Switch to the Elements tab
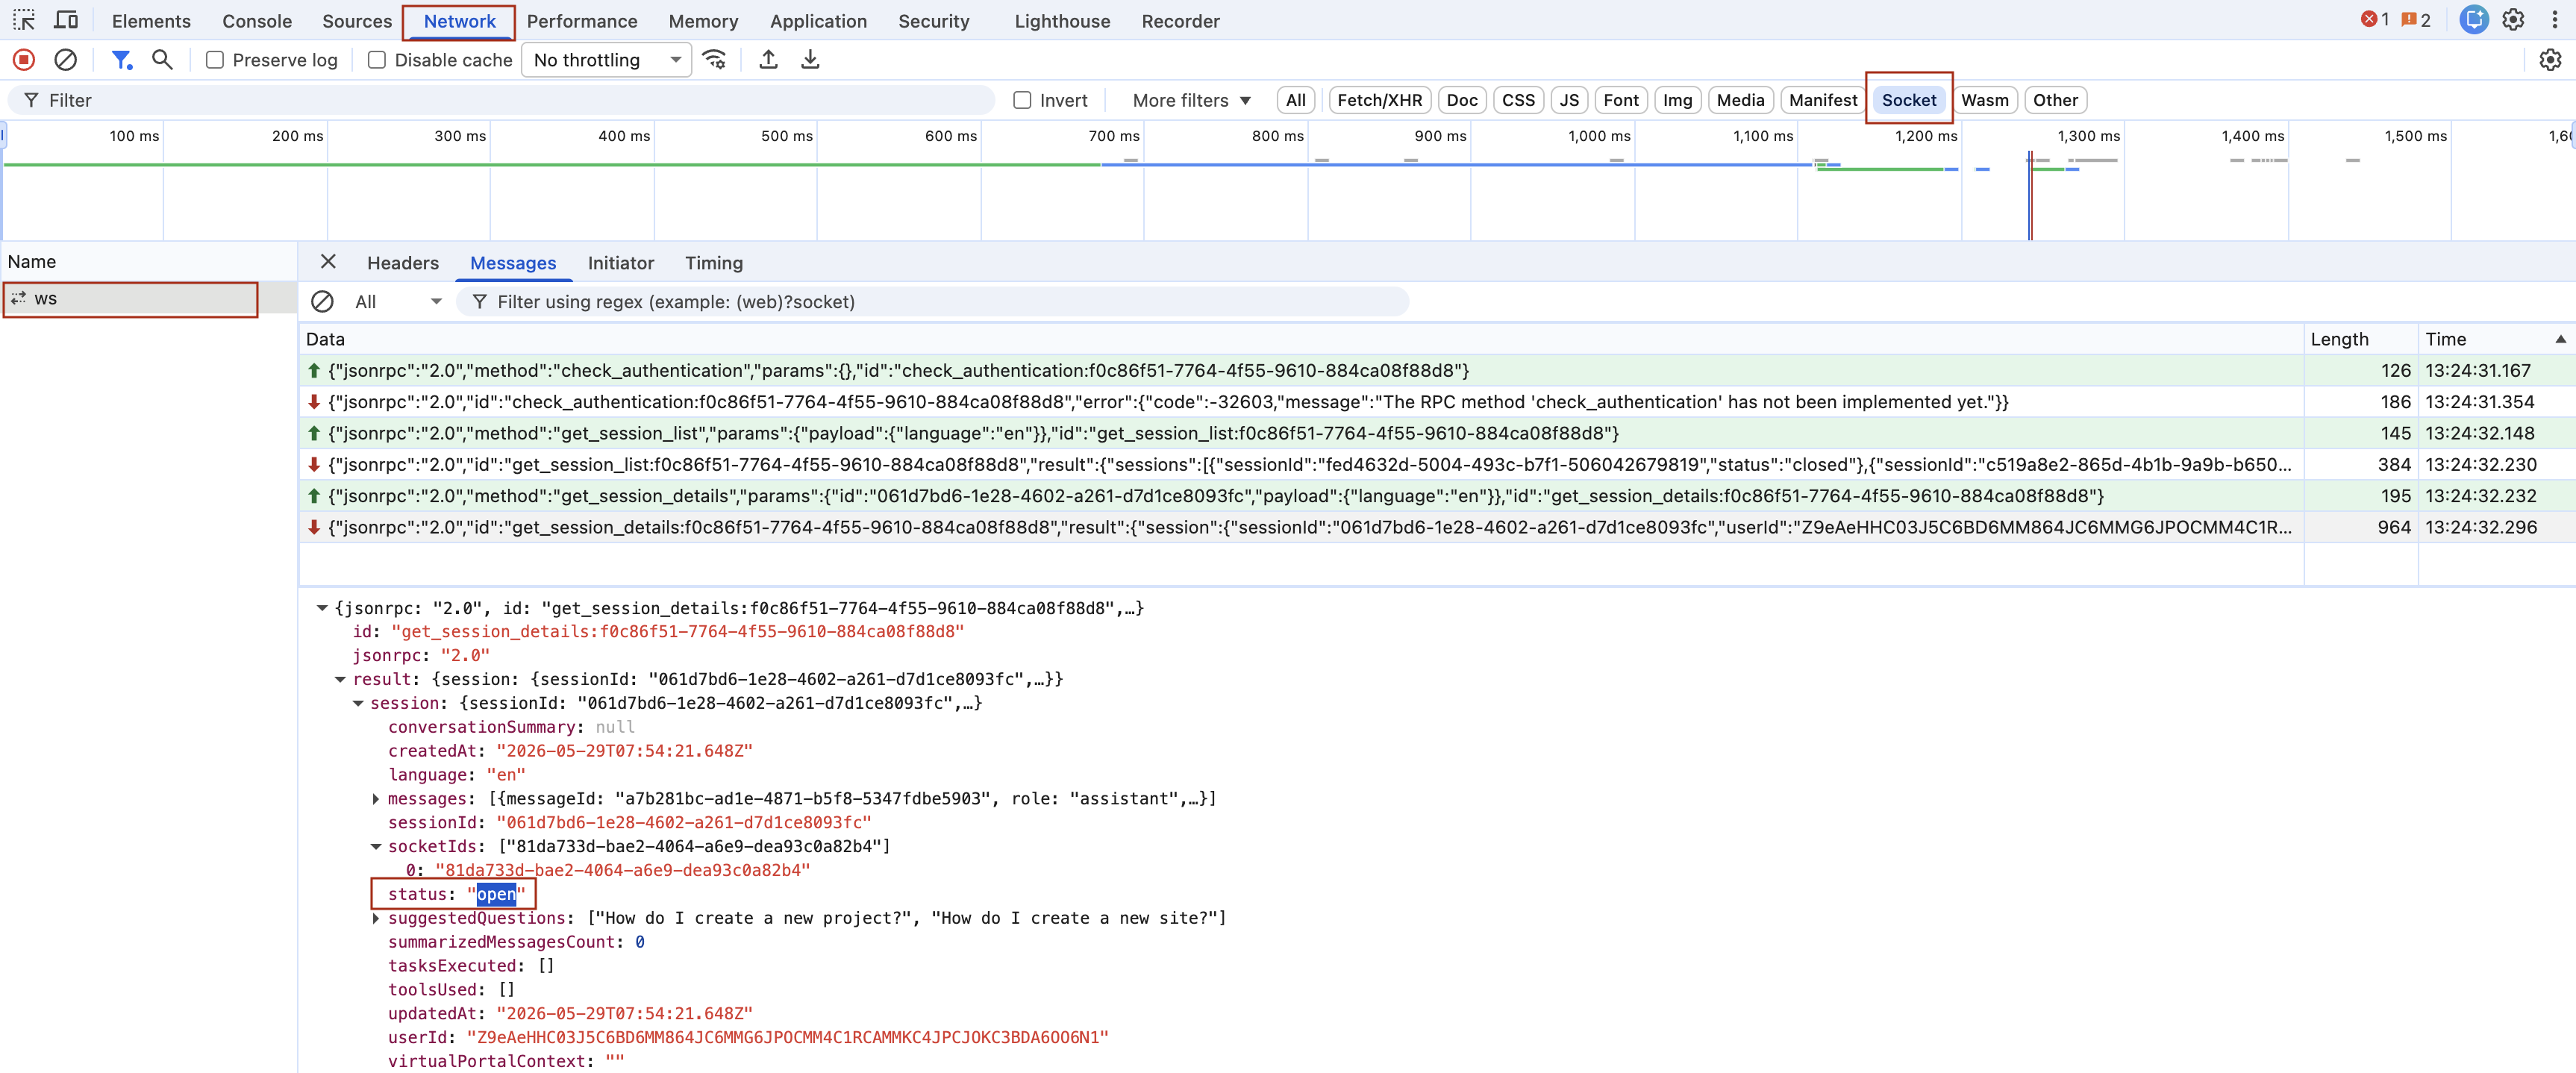The width and height of the screenshot is (2576, 1073). [x=151, y=21]
